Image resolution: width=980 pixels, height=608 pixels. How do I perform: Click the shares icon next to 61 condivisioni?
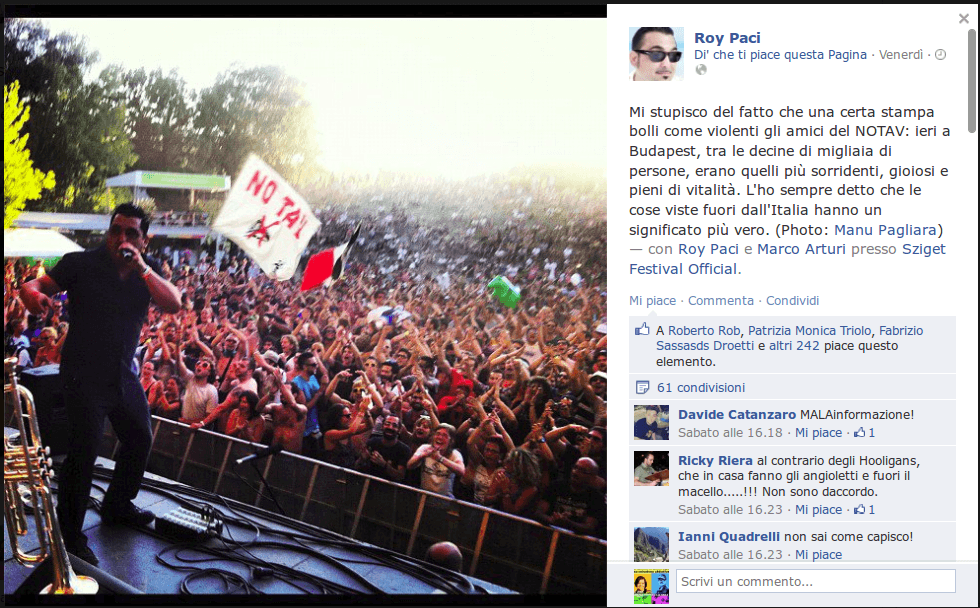(x=642, y=387)
